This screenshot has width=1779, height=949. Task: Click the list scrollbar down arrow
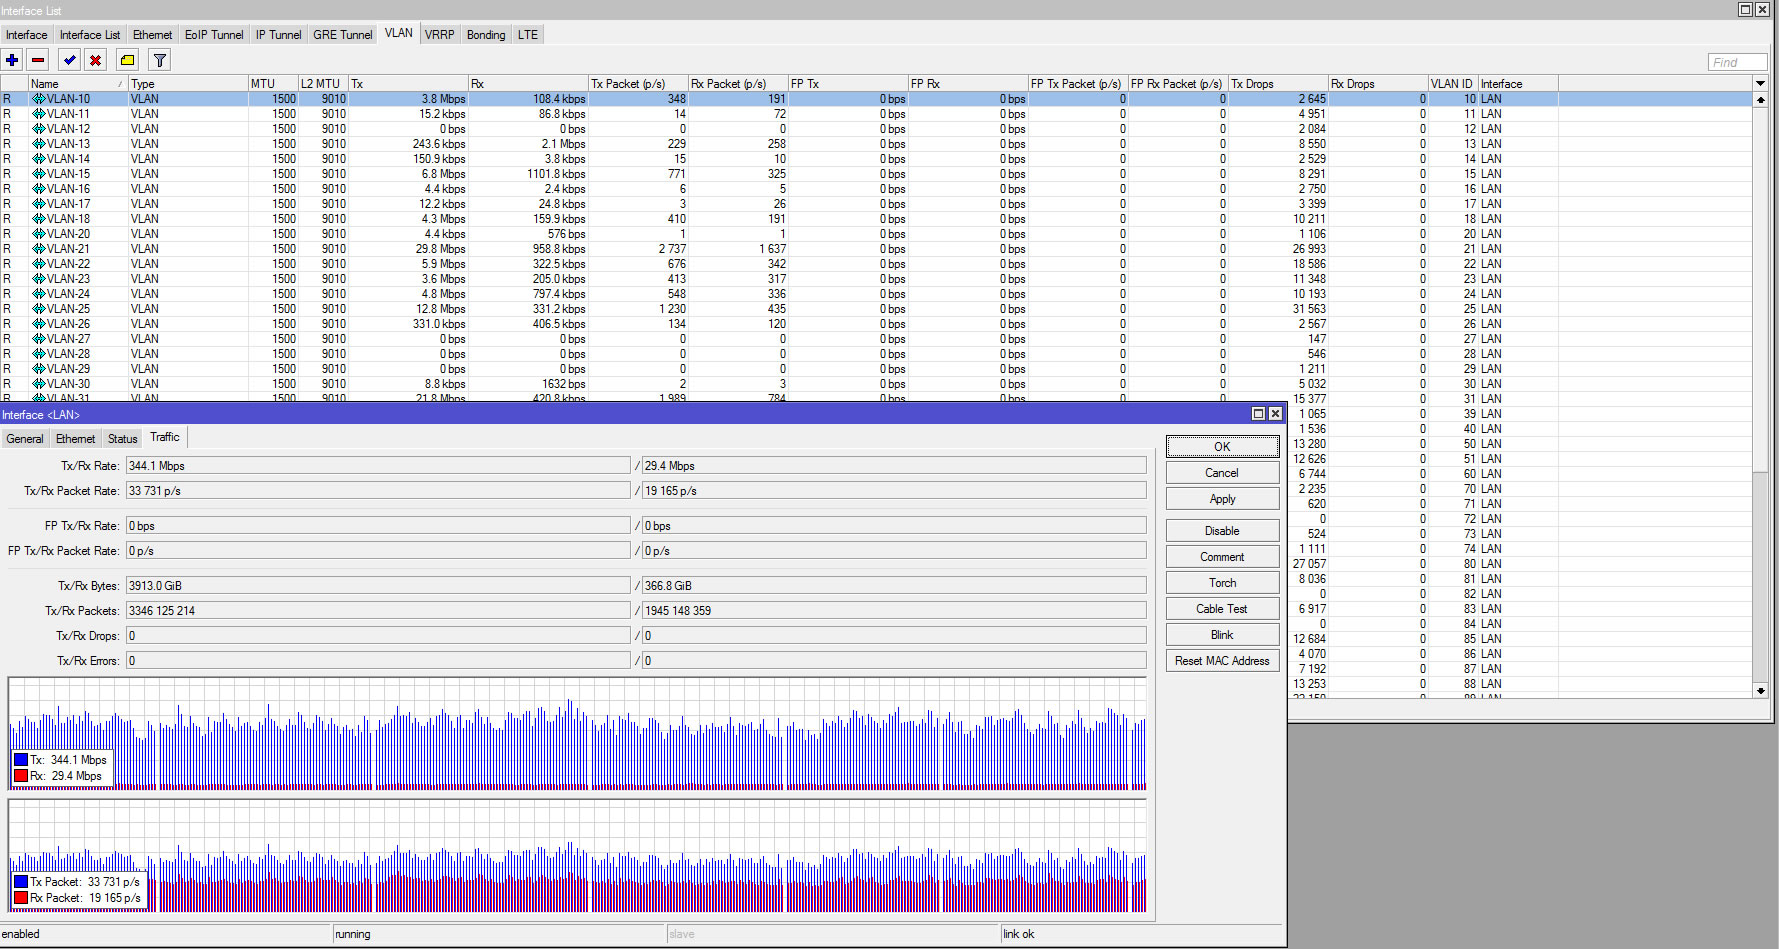[x=1760, y=691]
